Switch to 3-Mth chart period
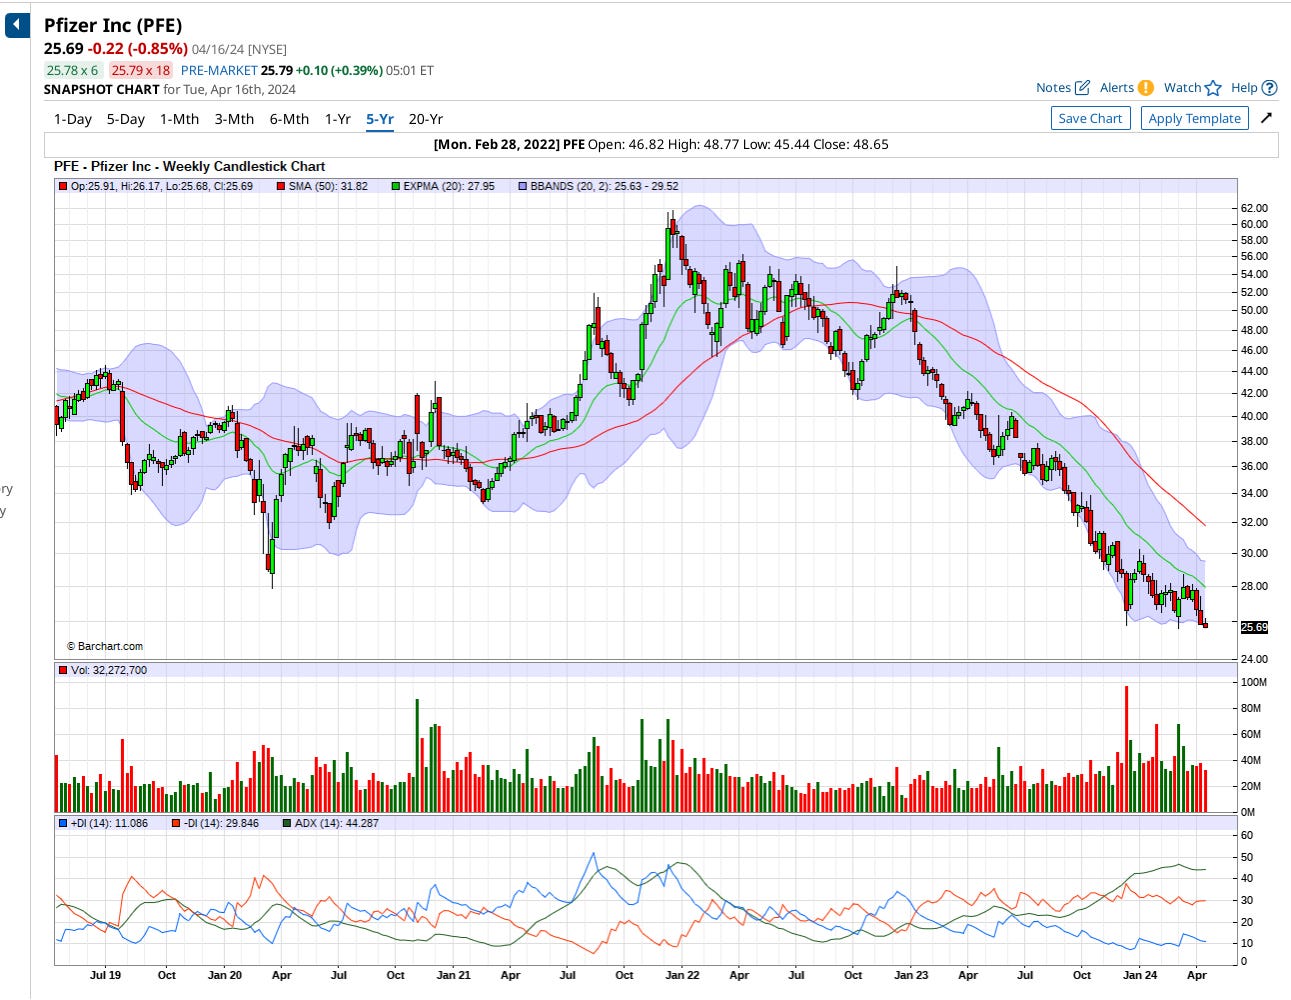 point(234,119)
